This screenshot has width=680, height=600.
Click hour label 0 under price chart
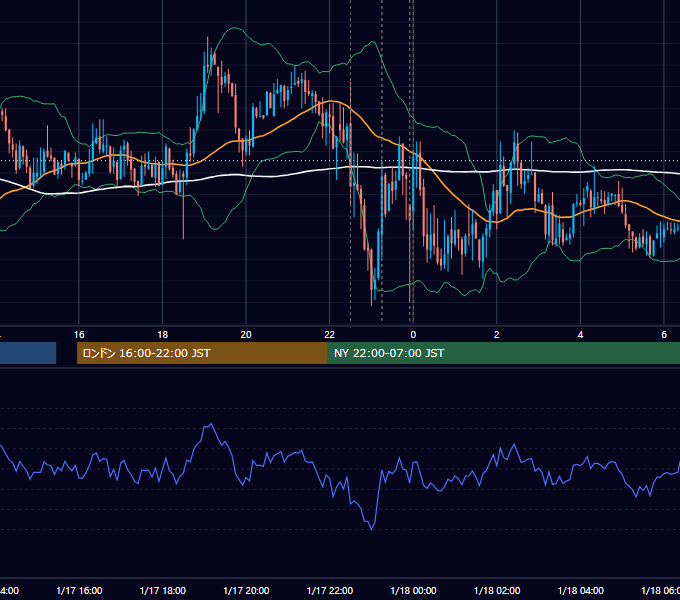(413, 335)
